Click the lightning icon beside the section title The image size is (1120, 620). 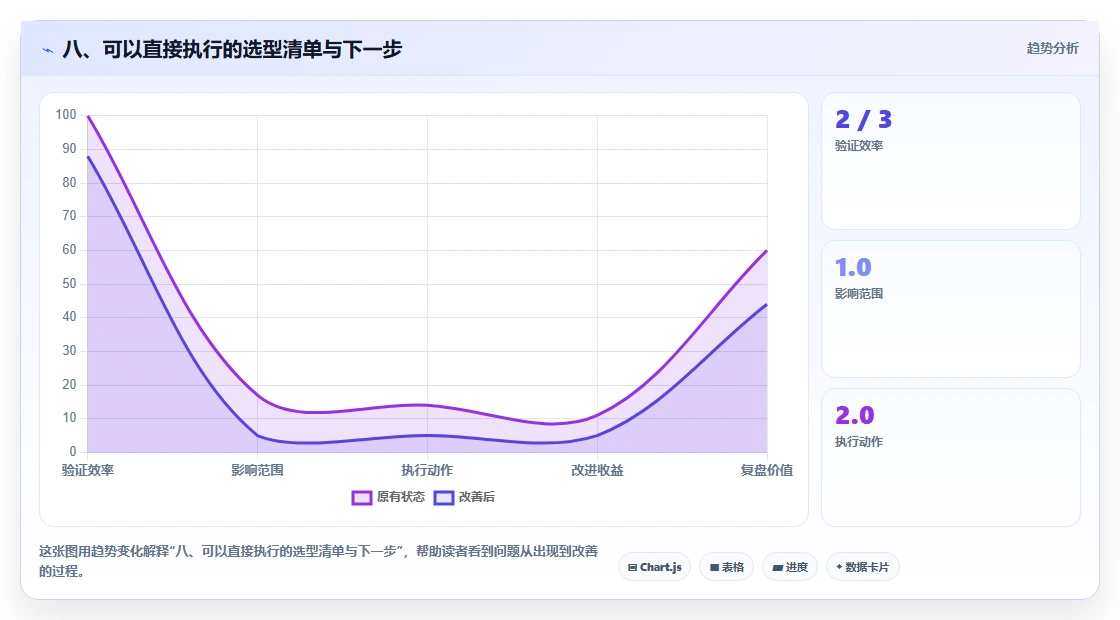coord(47,50)
